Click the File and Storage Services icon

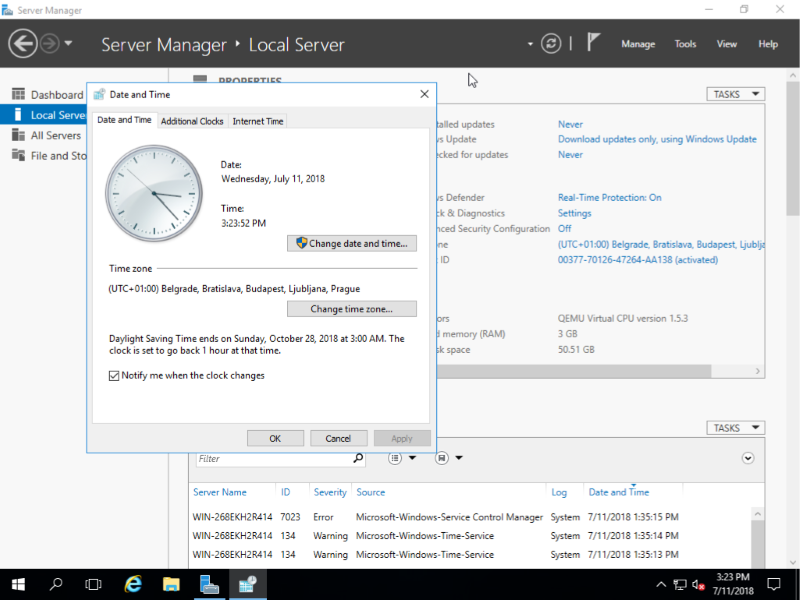click(18, 155)
